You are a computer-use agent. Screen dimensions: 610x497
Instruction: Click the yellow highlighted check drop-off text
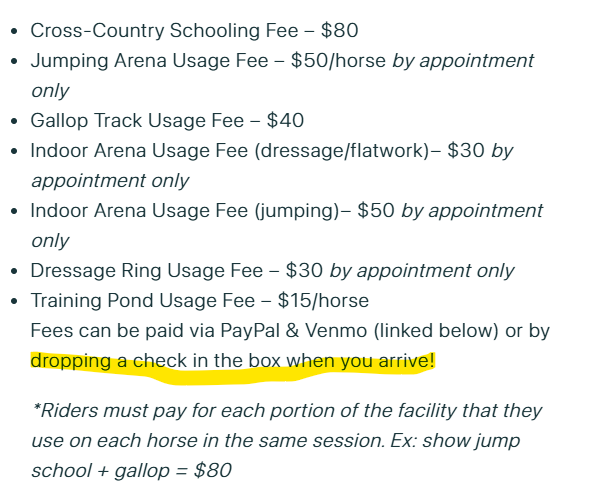point(232,361)
